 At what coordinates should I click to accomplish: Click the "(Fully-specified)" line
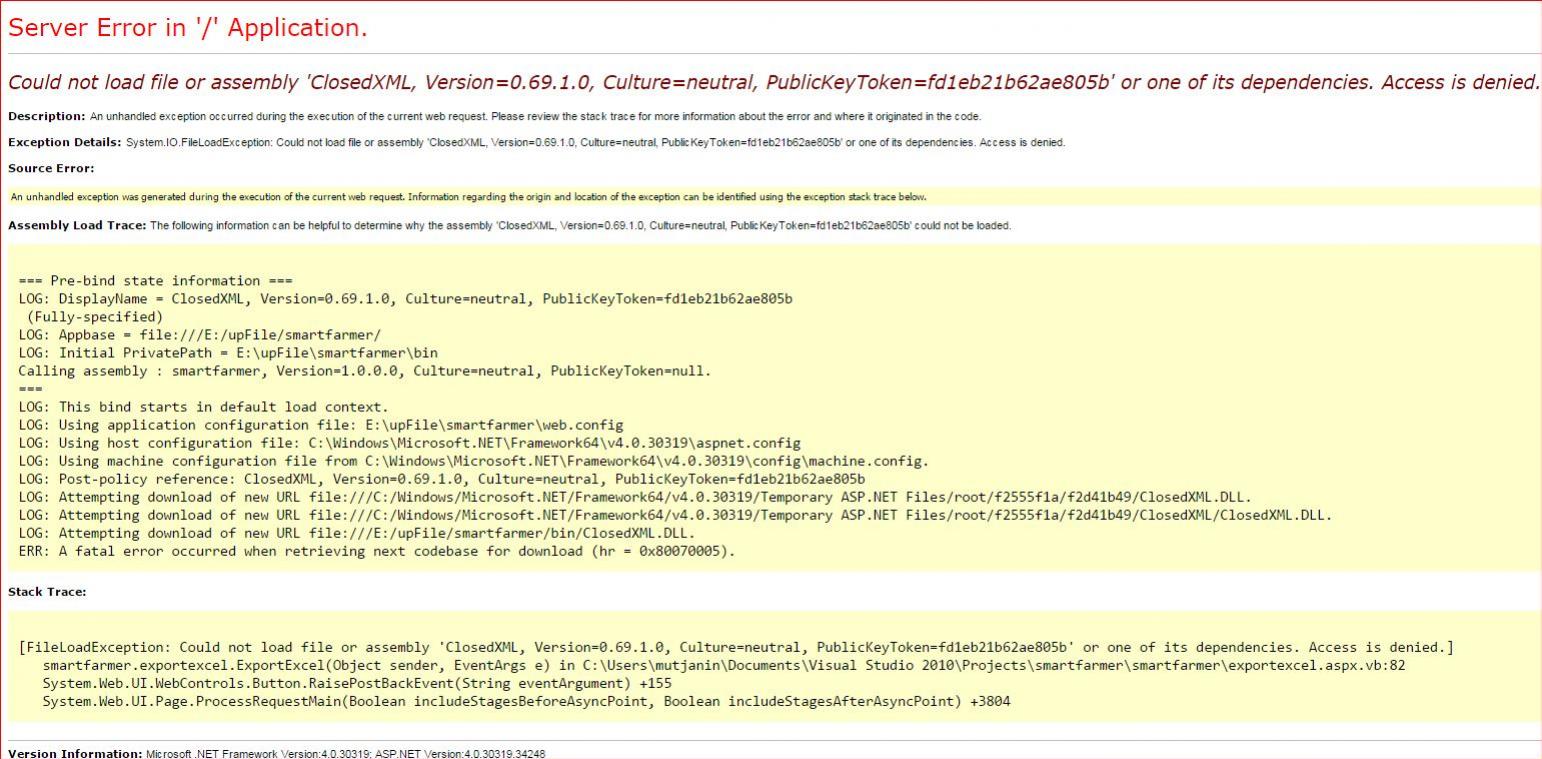point(94,317)
